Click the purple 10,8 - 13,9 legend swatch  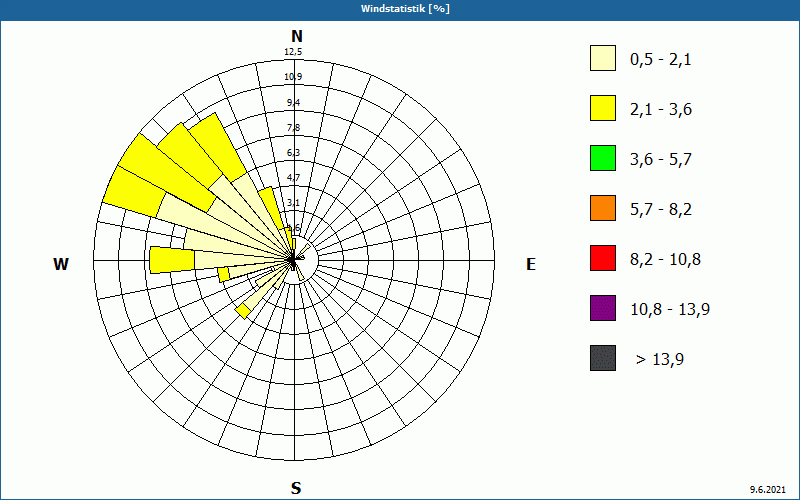pyautogui.click(x=603, y=308)
